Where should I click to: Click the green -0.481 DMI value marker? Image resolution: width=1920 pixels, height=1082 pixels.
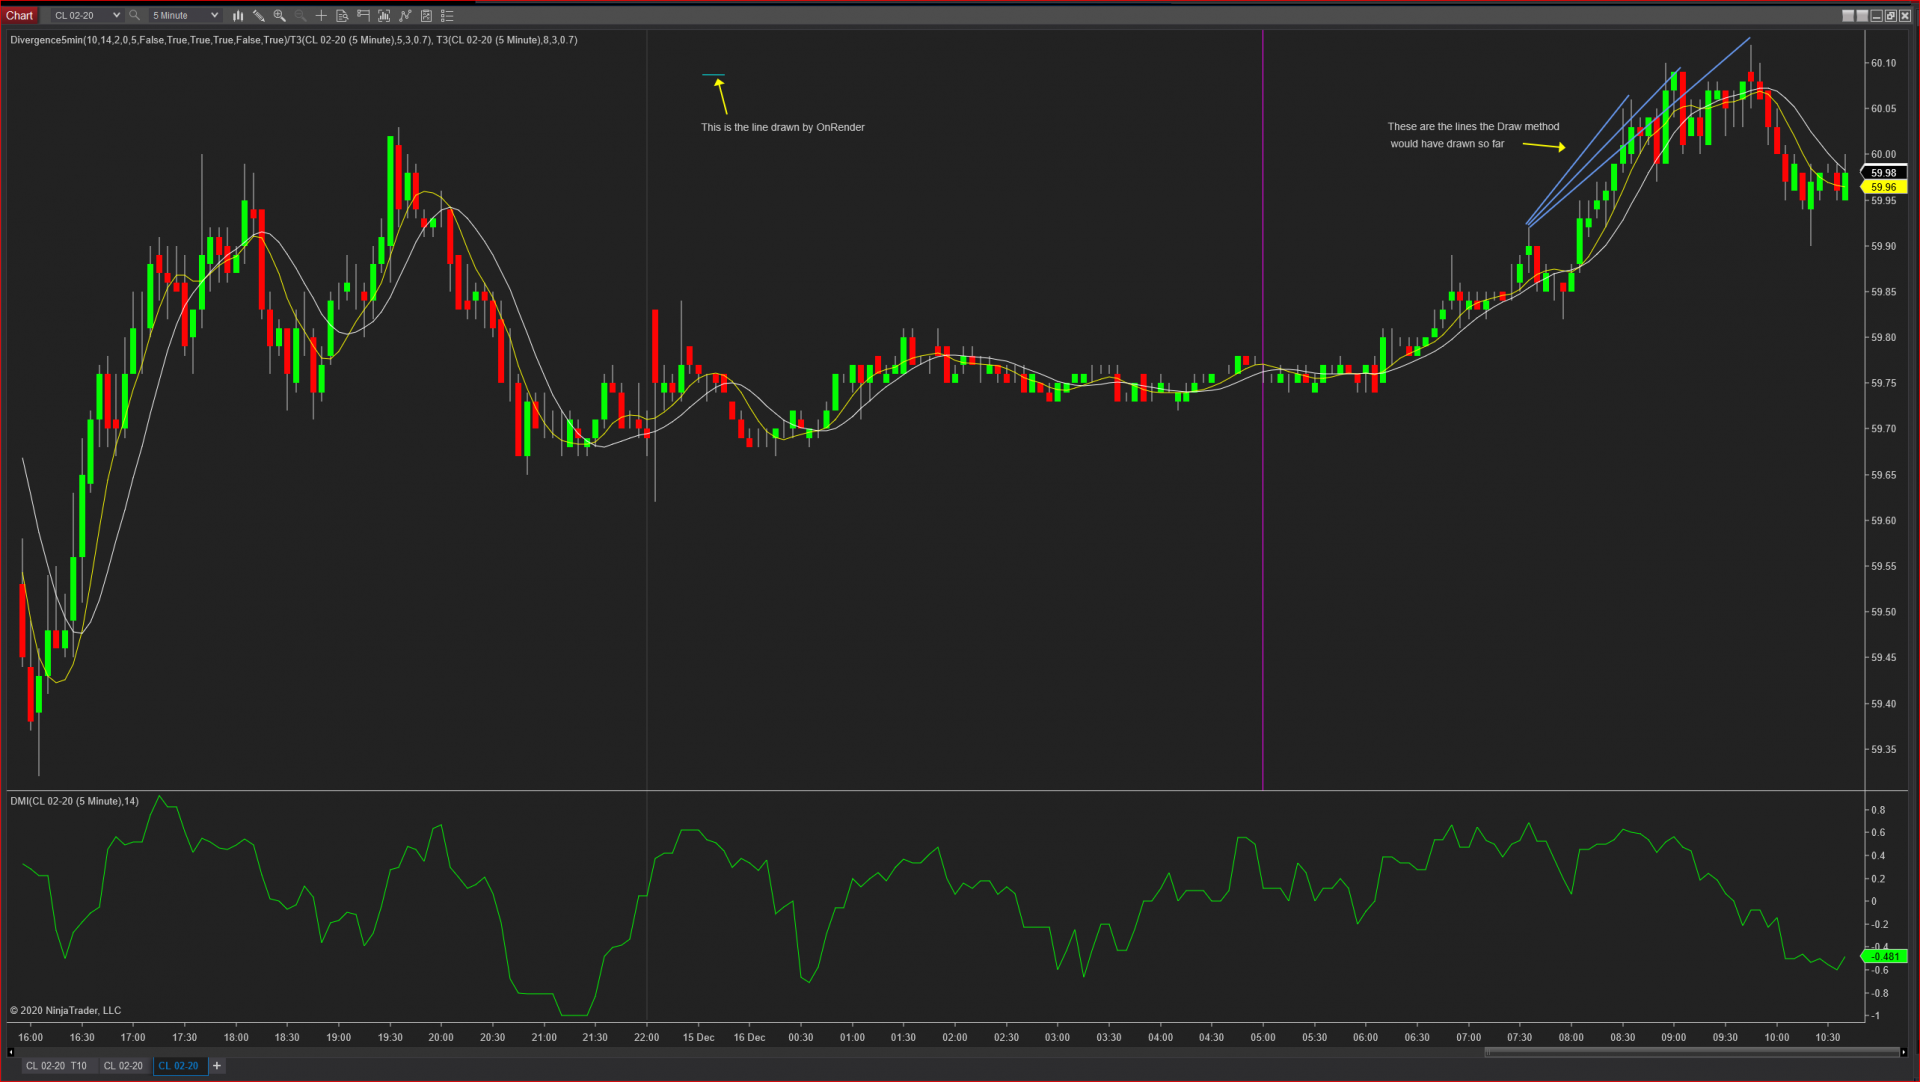tap(1885, 957)
